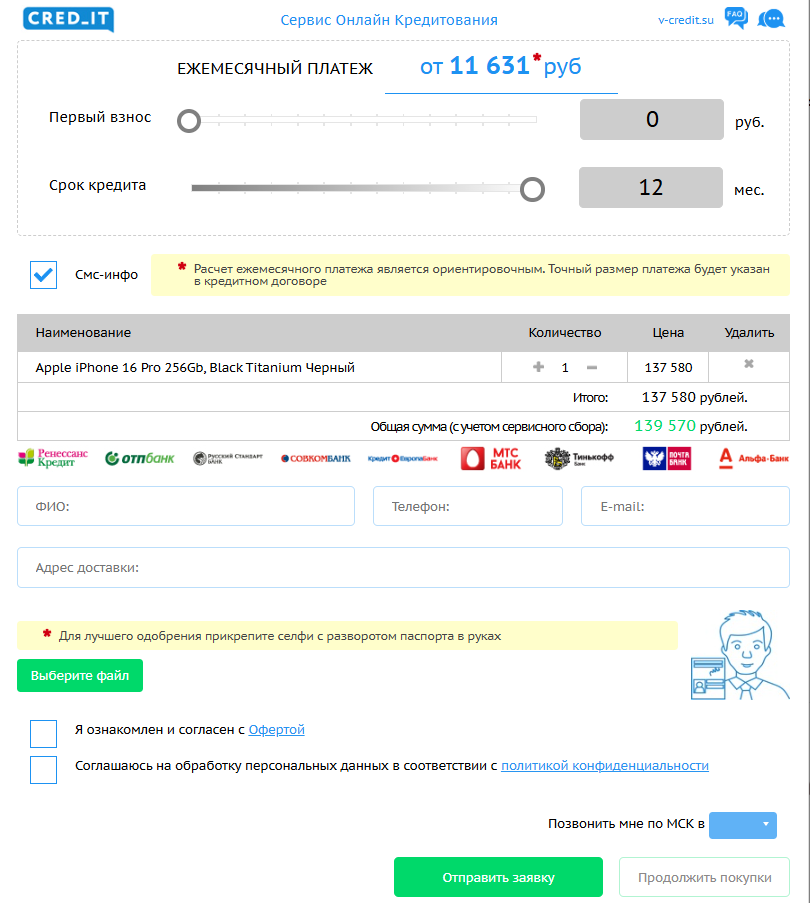
Task: Click the ФИО input field
Action: (x=186, y=506)
